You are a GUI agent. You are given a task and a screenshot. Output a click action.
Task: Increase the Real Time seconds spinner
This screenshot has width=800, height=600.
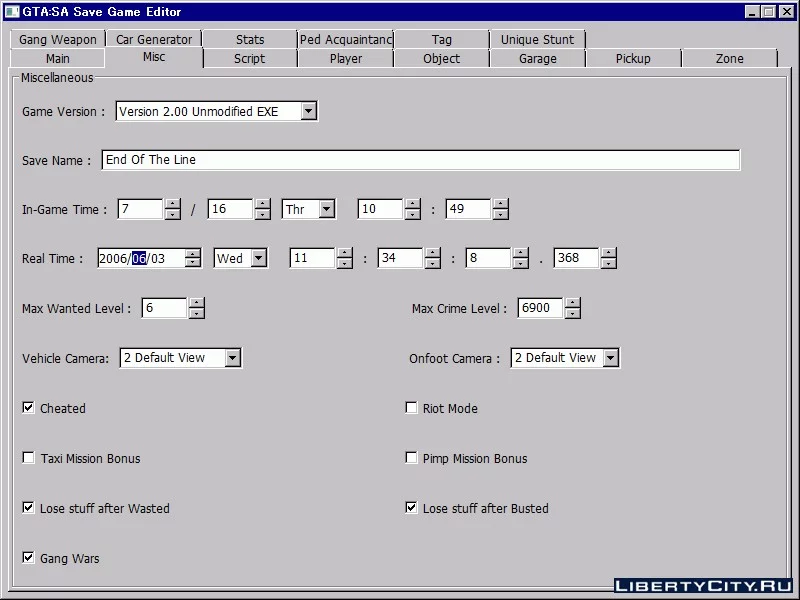tap(520, 253)
